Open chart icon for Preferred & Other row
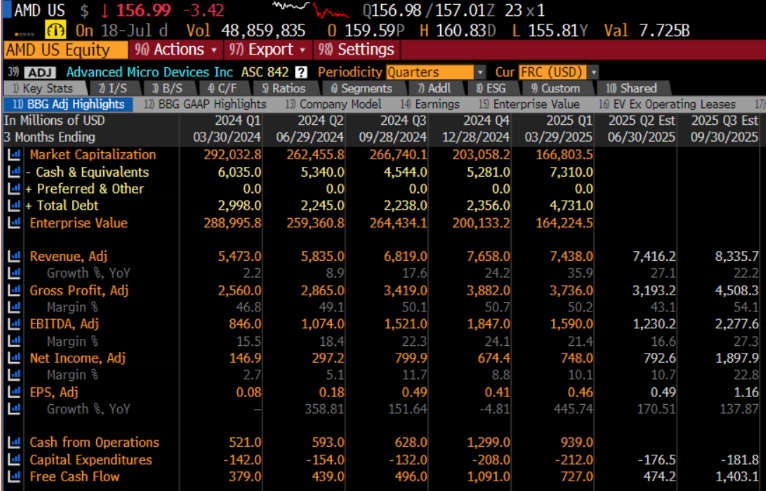 pos(14,189)
